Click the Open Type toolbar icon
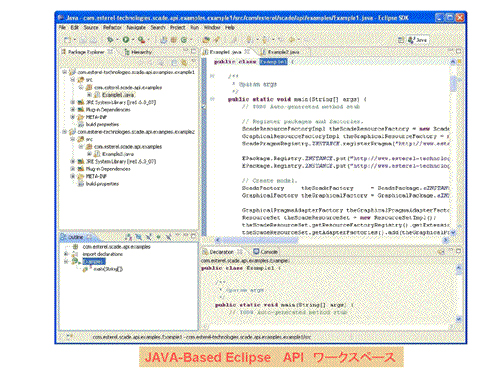The width and height of the screenshot is (500, 377). [206, 40]
